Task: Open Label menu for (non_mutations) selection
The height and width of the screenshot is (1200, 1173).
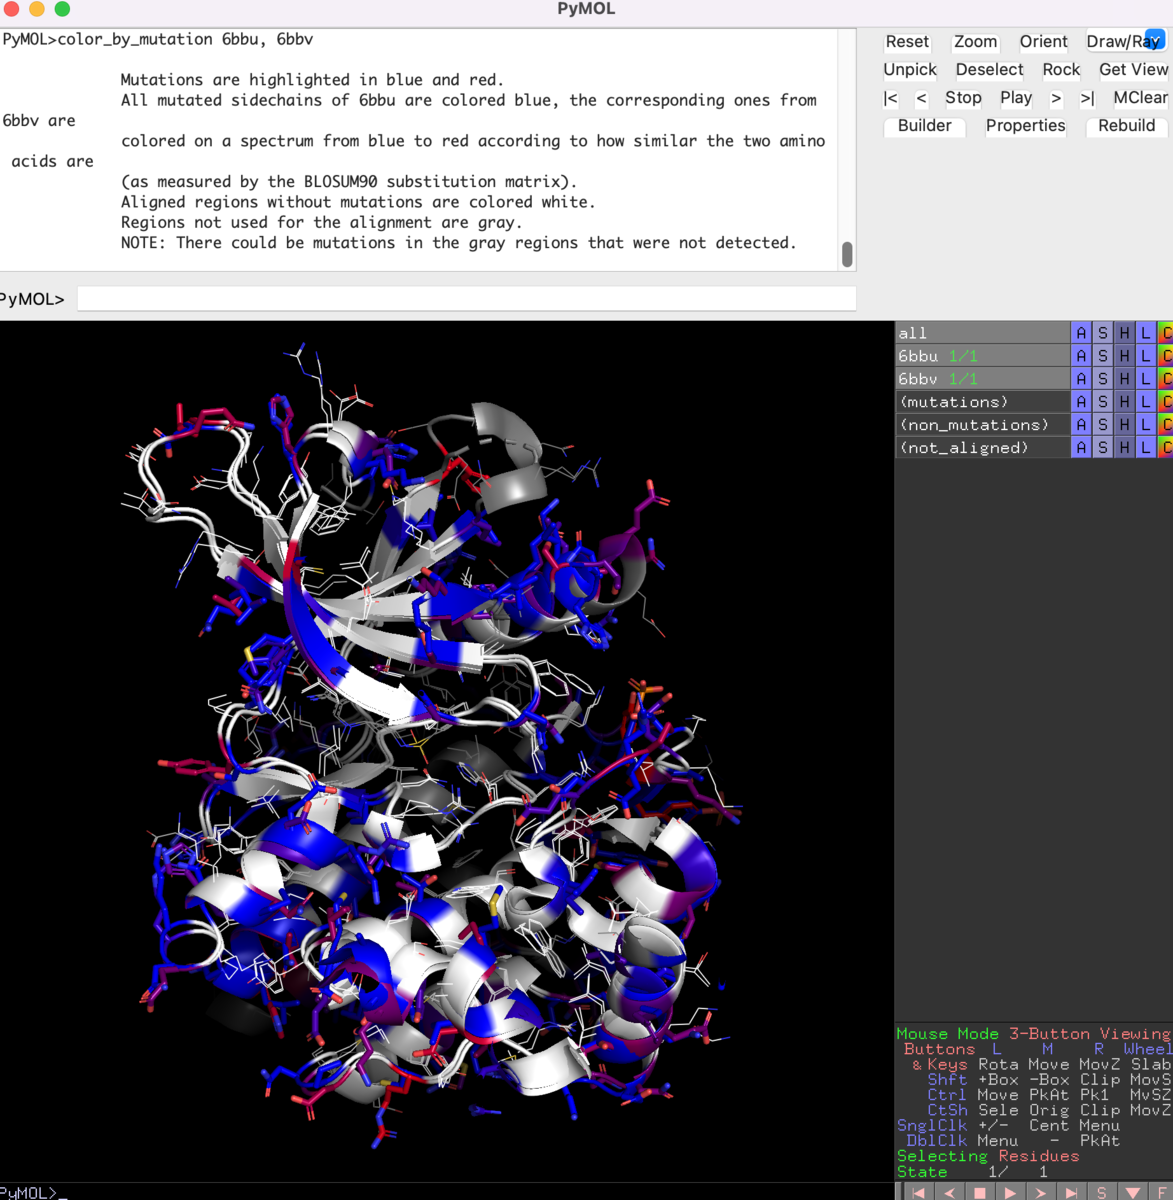Action: 1145,425
